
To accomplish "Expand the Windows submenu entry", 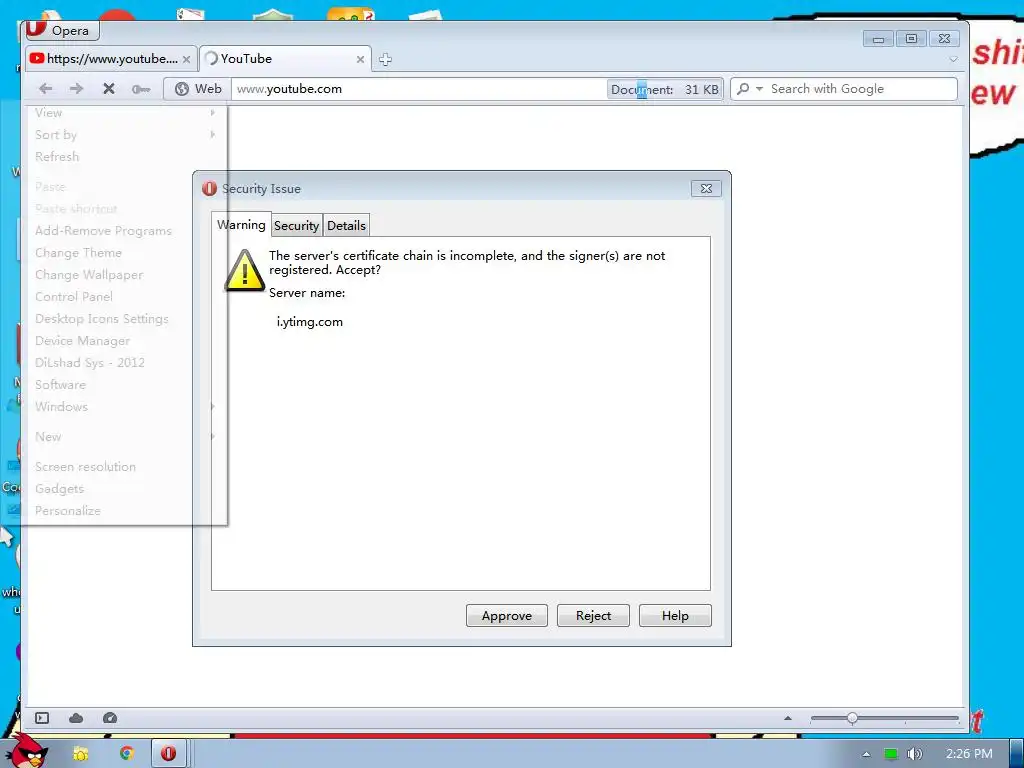I will (124, 407).
